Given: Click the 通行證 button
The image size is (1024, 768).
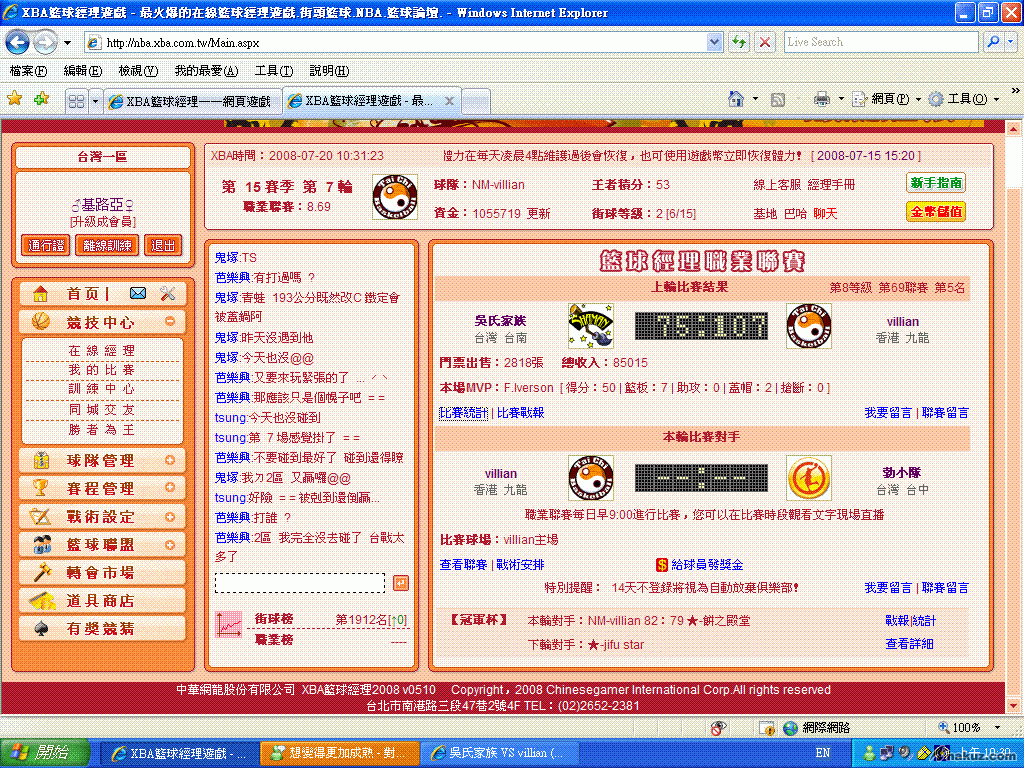Looking at the screenshot, I should point(46,246).
